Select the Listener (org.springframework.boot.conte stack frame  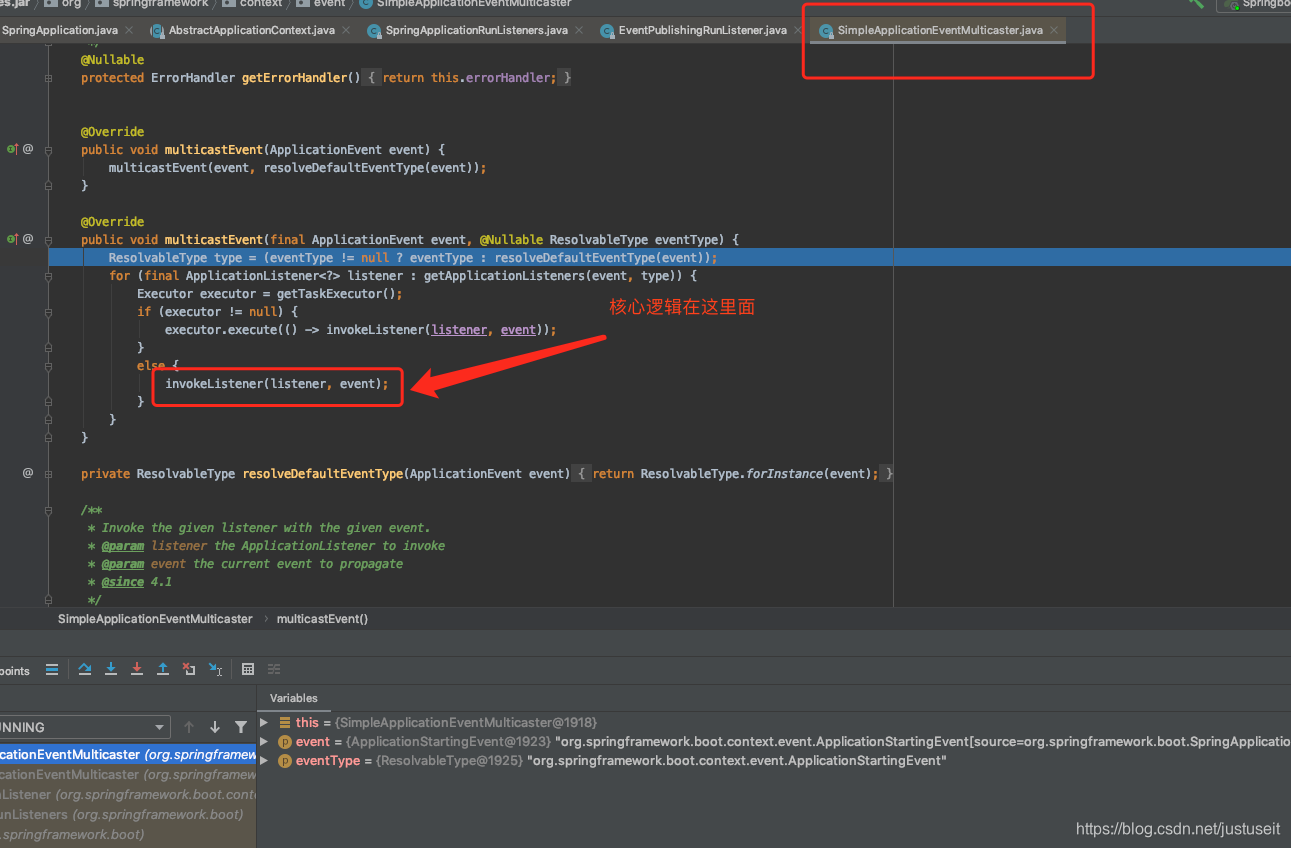click(128, 794)
